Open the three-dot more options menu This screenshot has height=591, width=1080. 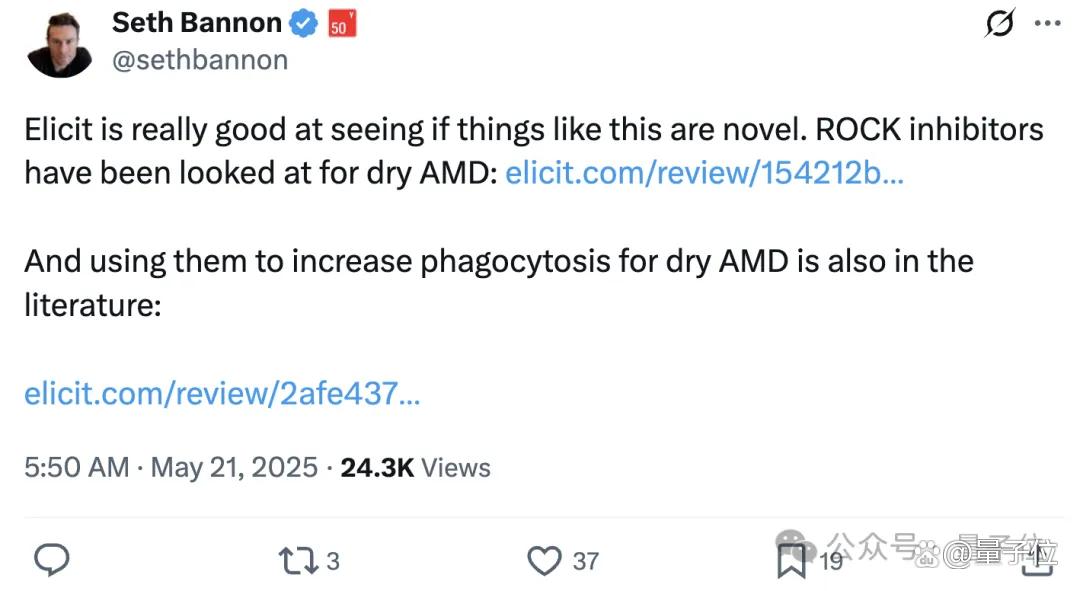1047,23
